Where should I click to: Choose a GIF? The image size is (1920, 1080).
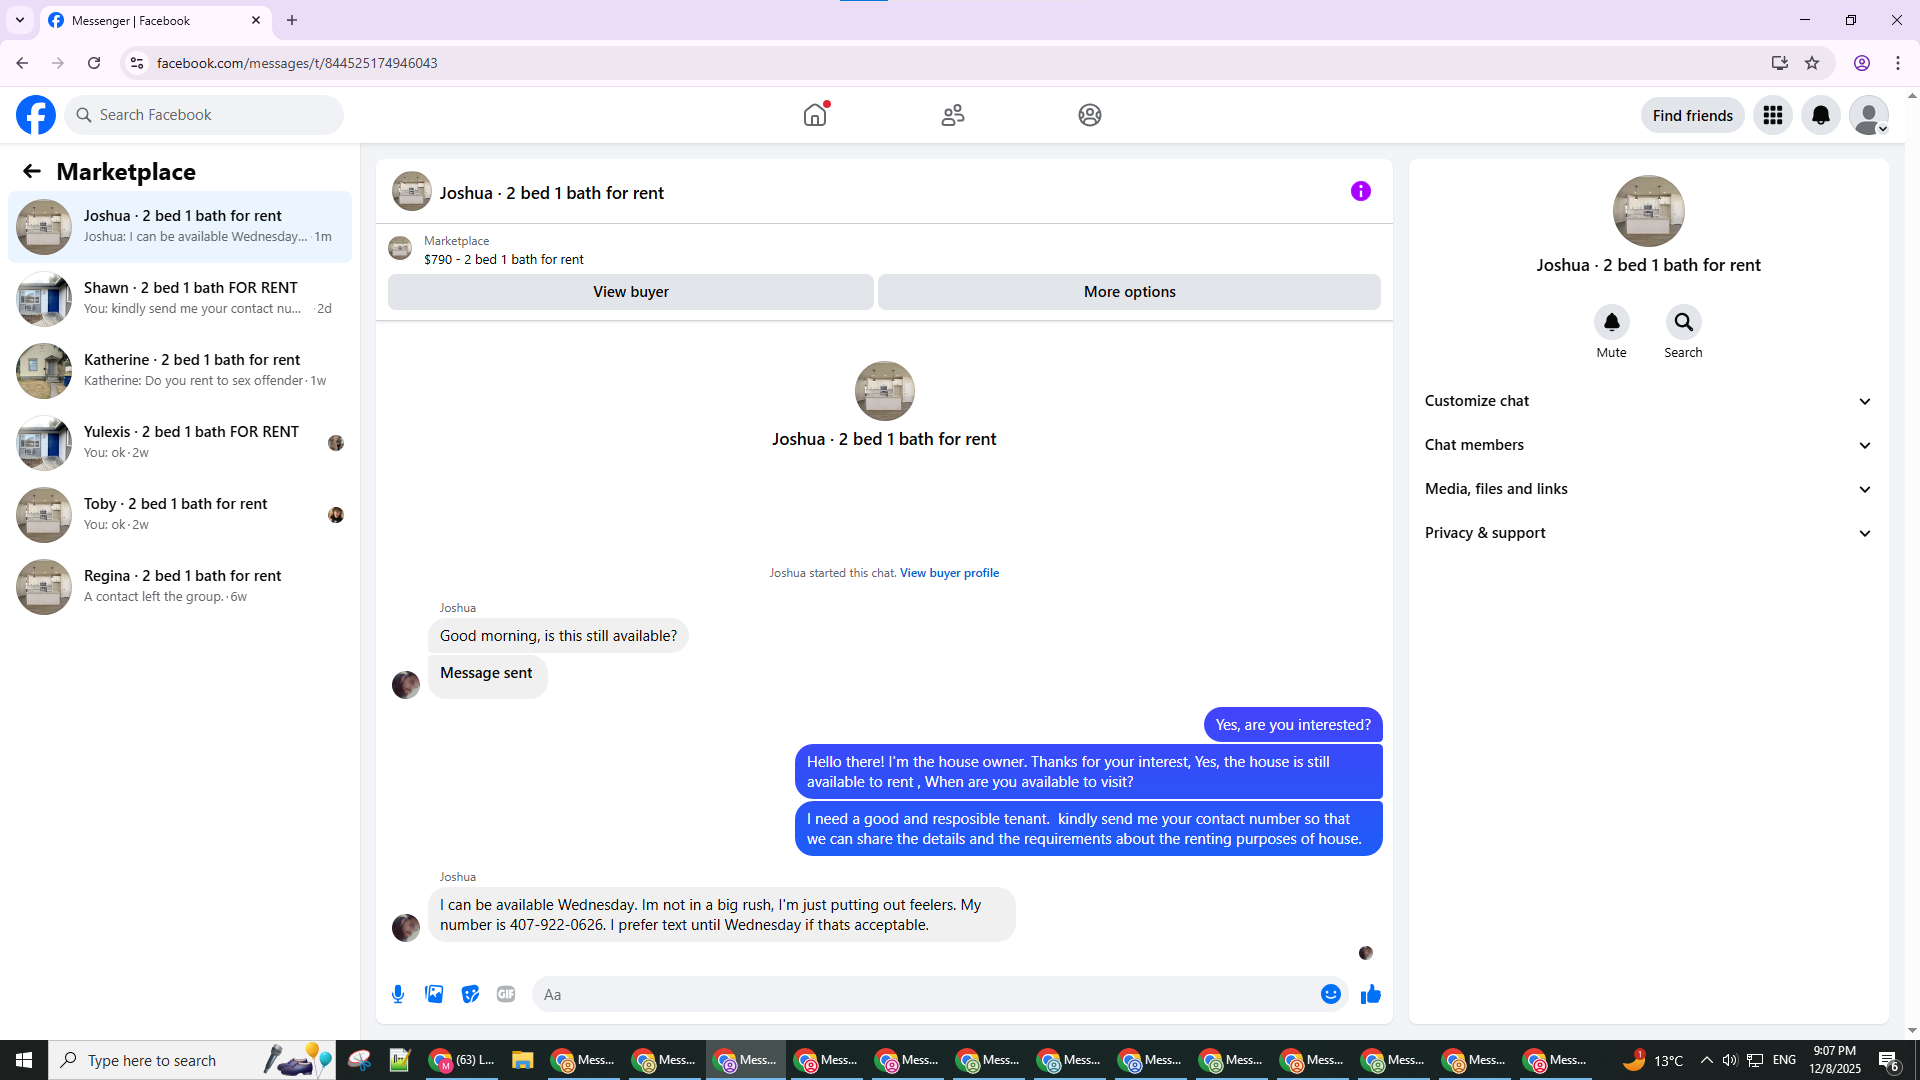[506, 994]
